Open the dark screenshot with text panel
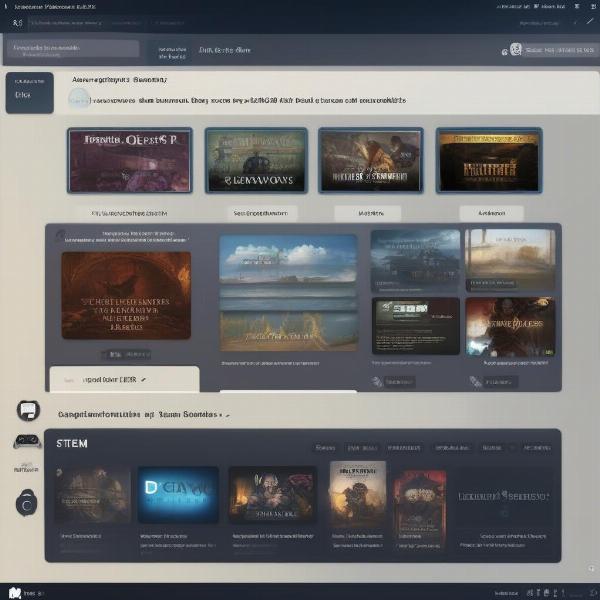The height and width of the screenshot is (600, 600). [416, 326]
